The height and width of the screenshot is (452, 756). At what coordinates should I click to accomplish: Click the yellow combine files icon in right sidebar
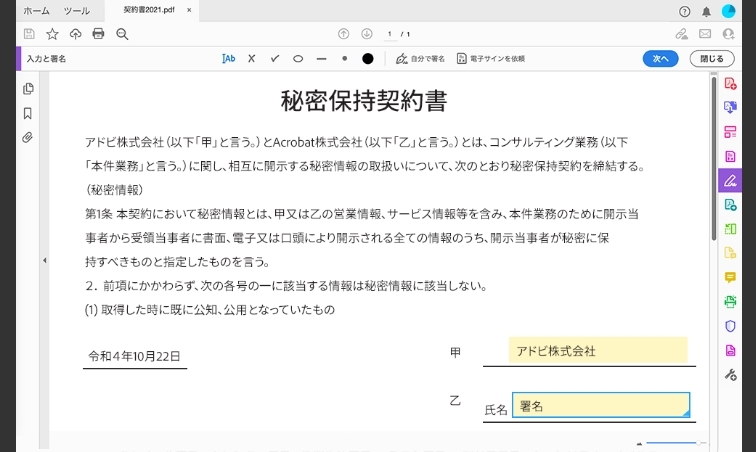pyautogui.click(x=730, y=253)
